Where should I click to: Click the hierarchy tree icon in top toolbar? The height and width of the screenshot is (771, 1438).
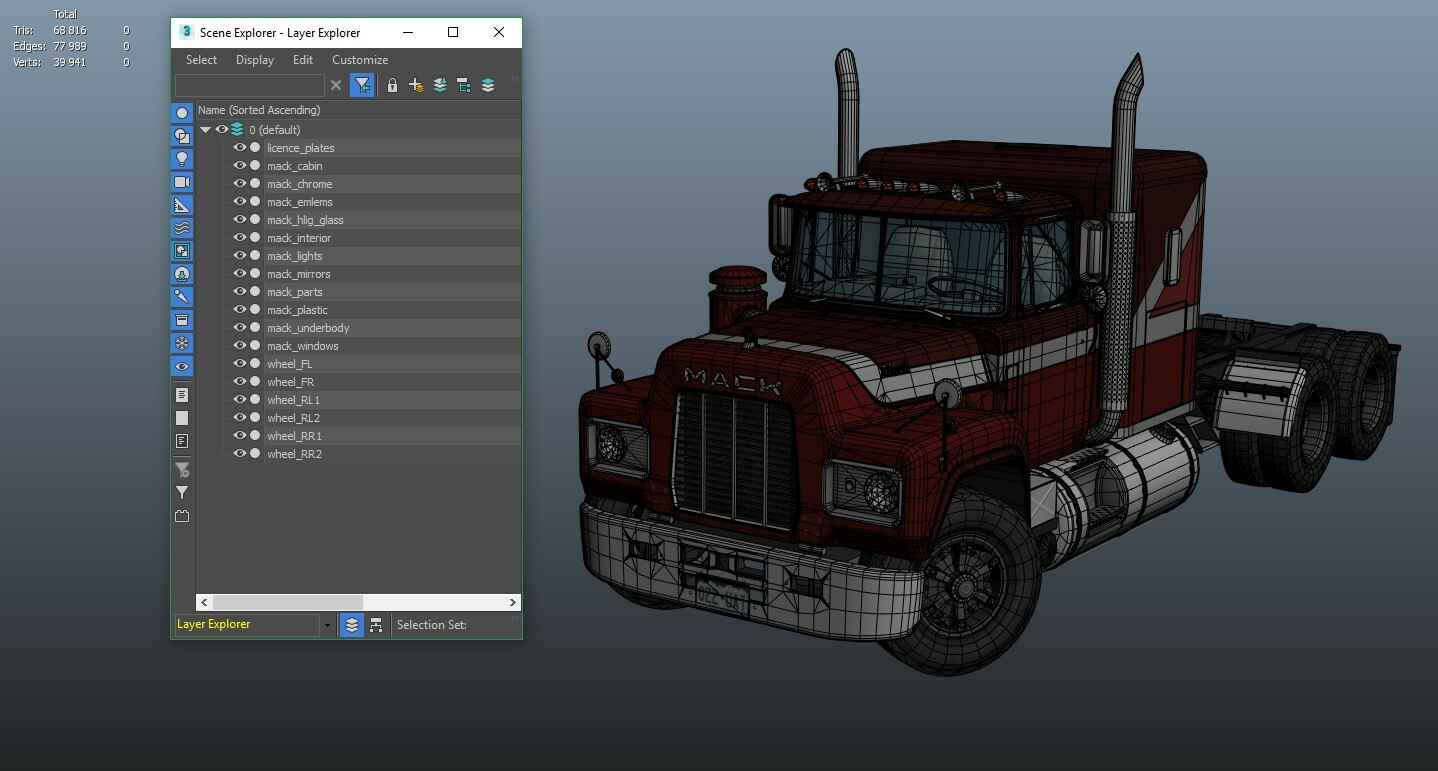click(x=464, y=86)
